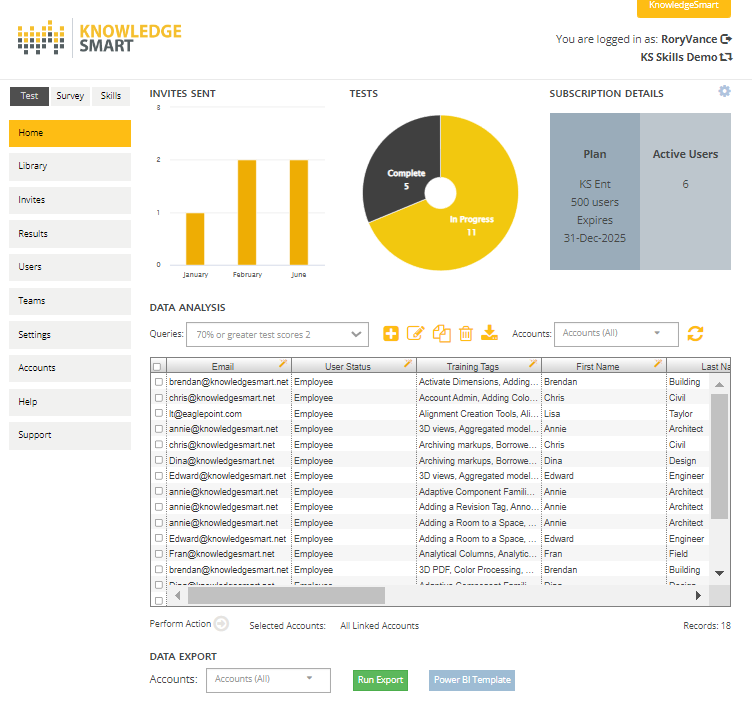Image resolution: width=752 pixels, height=708 pixels.
Task: Open the Accounts menu item
Action: (70, 368)
